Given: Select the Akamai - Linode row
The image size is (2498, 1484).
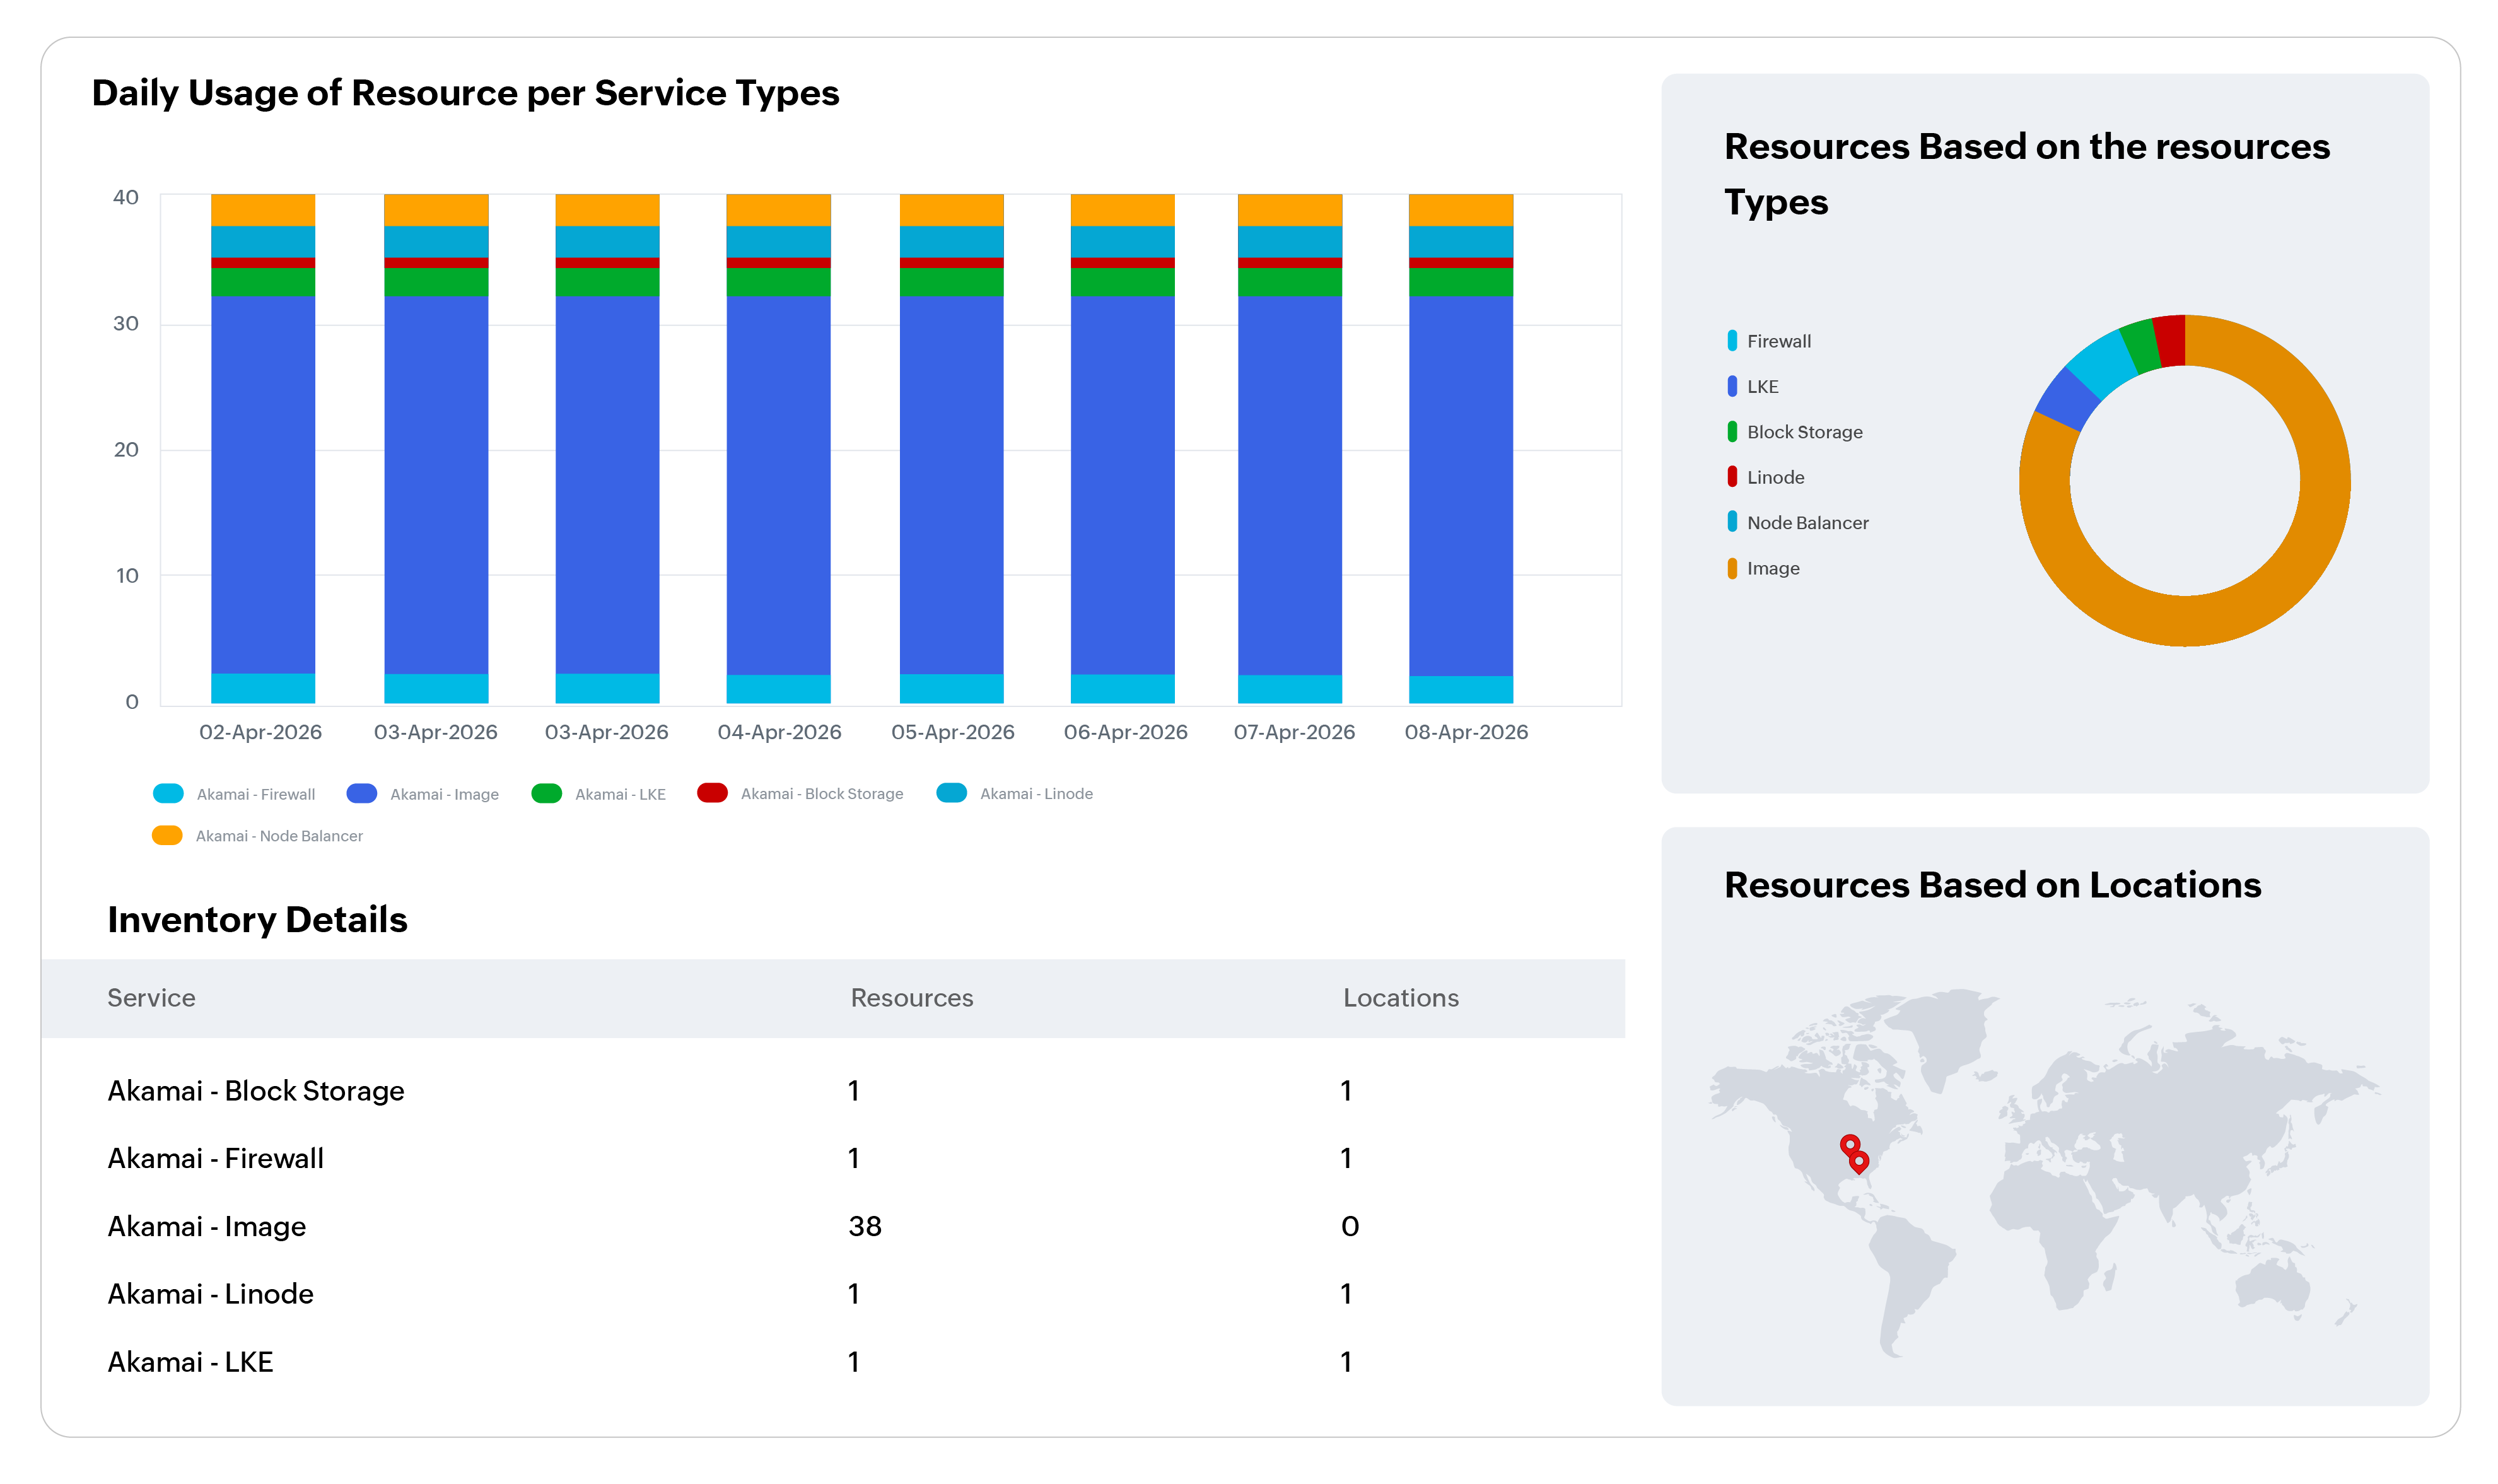Looking at the screenshot, I should [x=833, y=1294].
